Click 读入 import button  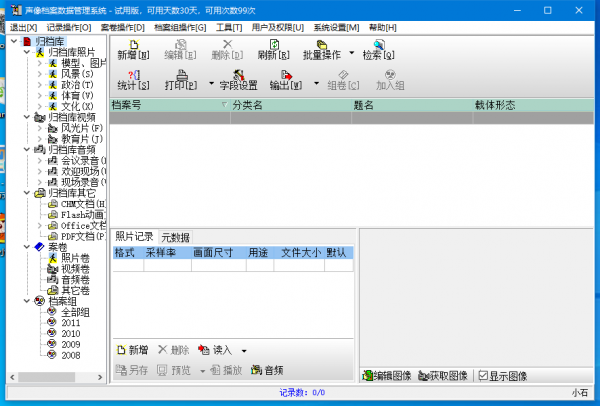(215, 350)
